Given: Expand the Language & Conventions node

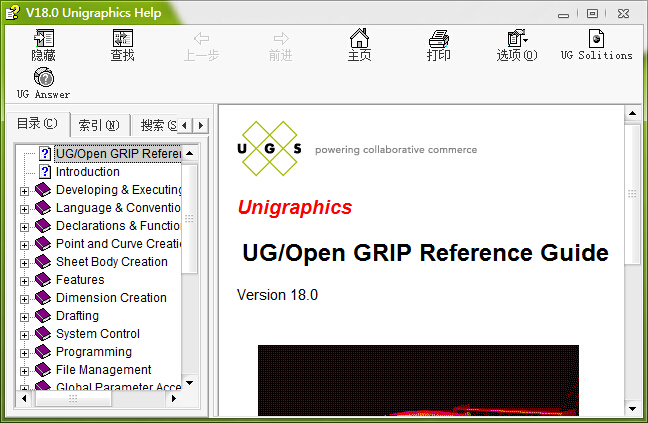Looking at the screenshot, I should (24, 209).
